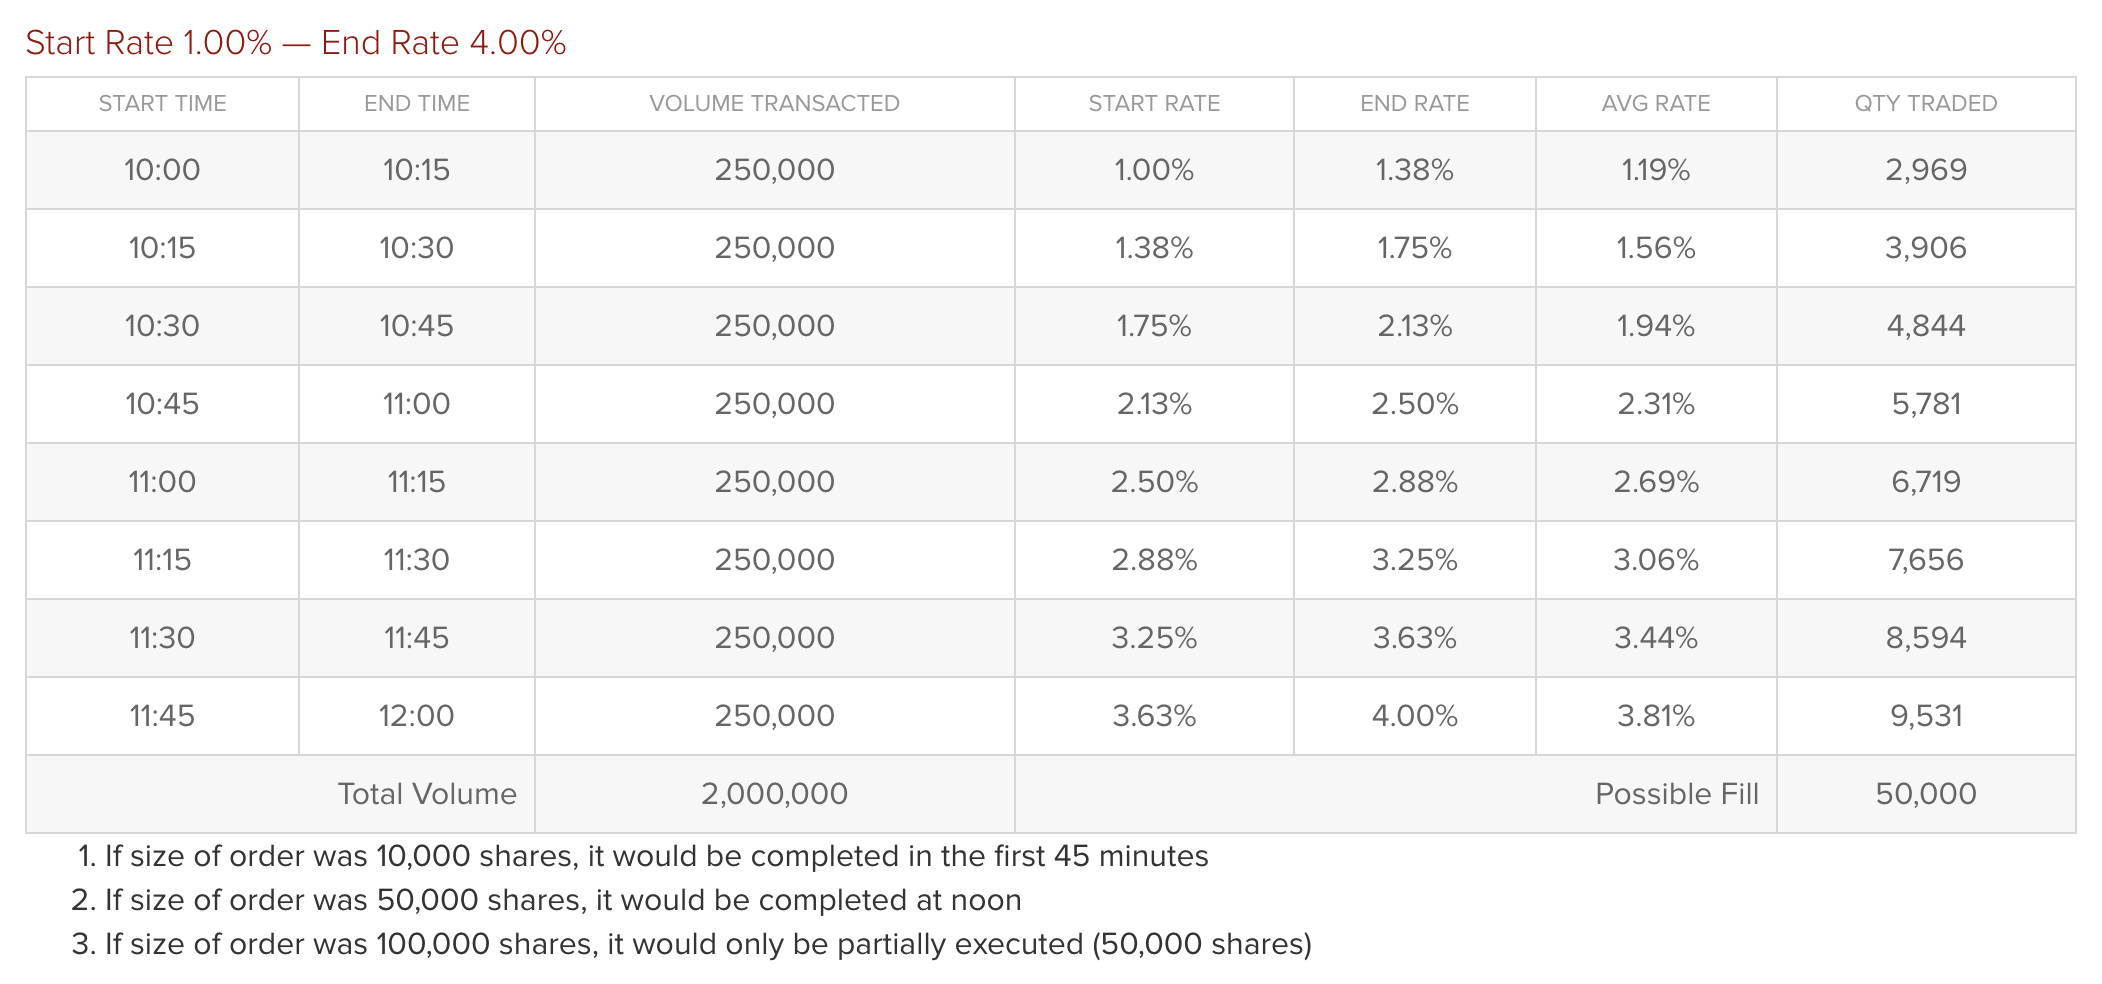The height and width of the screenshot is (984, 2102).
Task: Click the START RATE column header
Action: click(x=1154, y=104)
